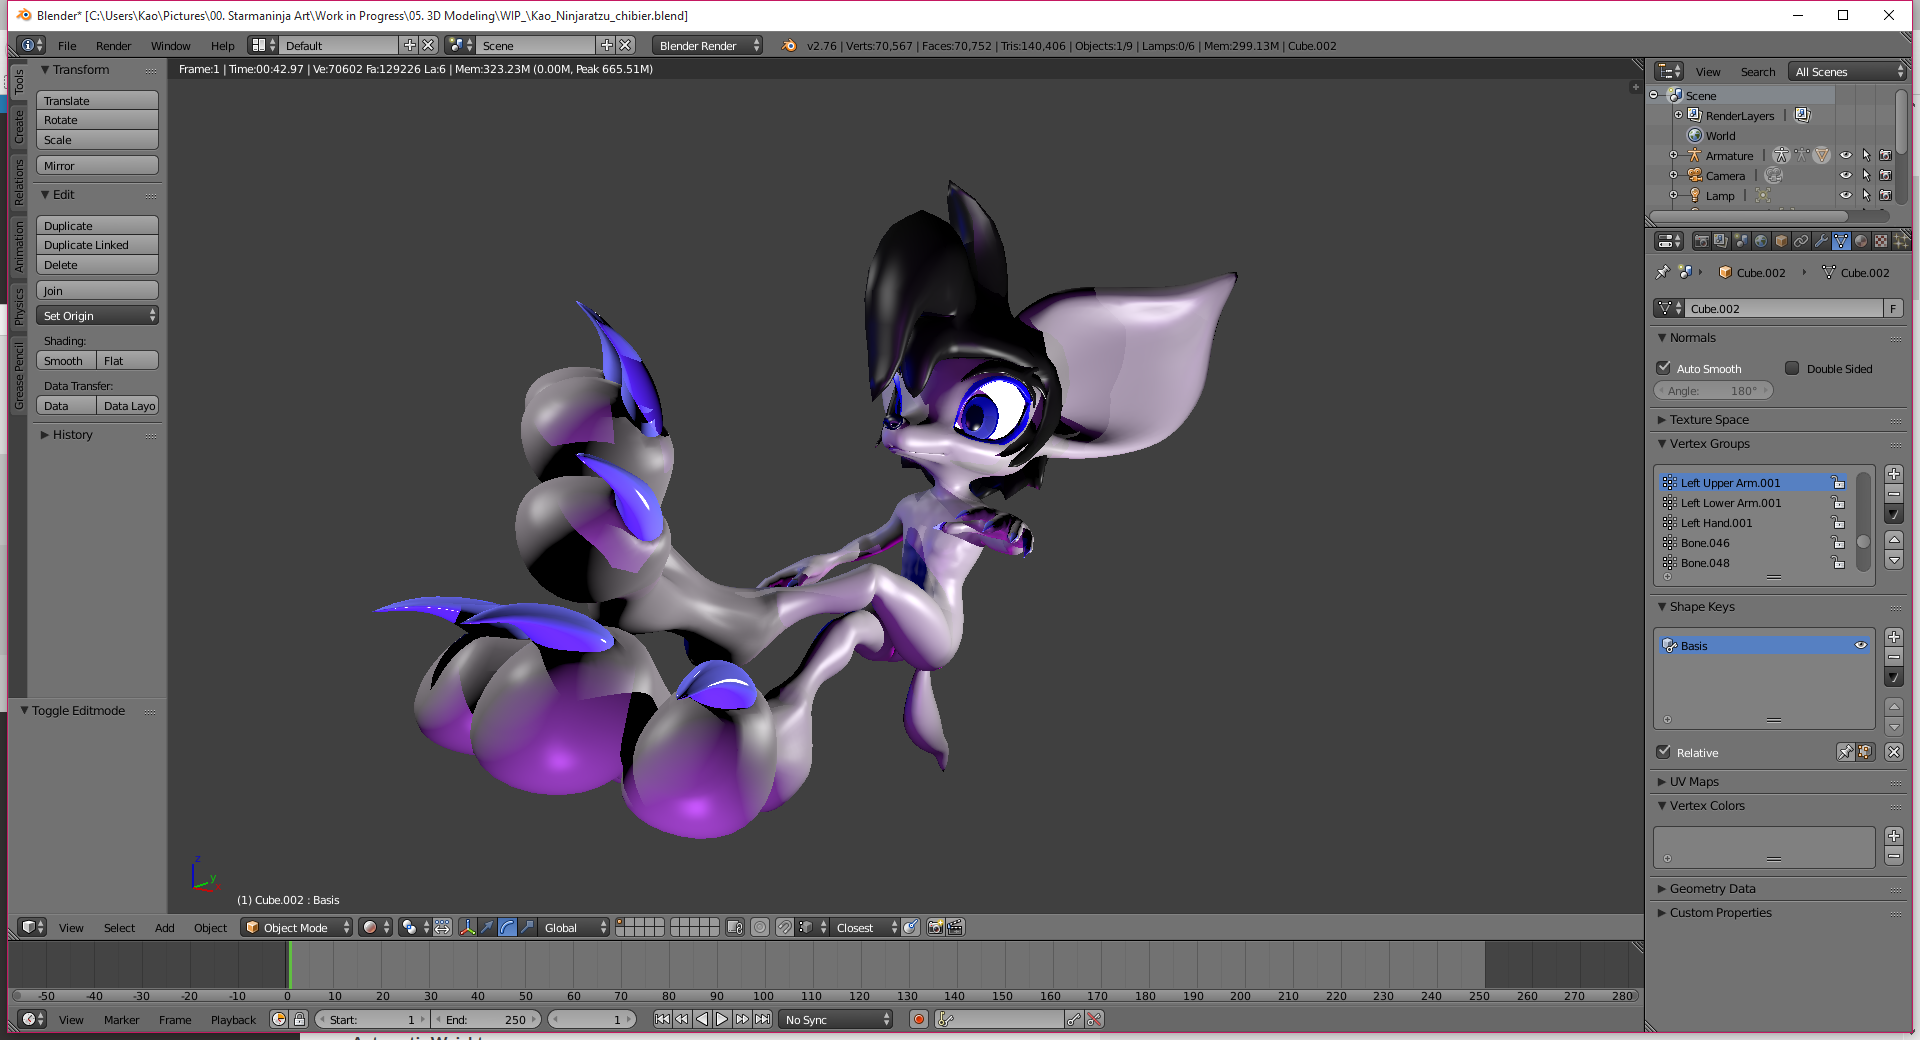Click the Smooth shading button

click(x=67, y=360)
